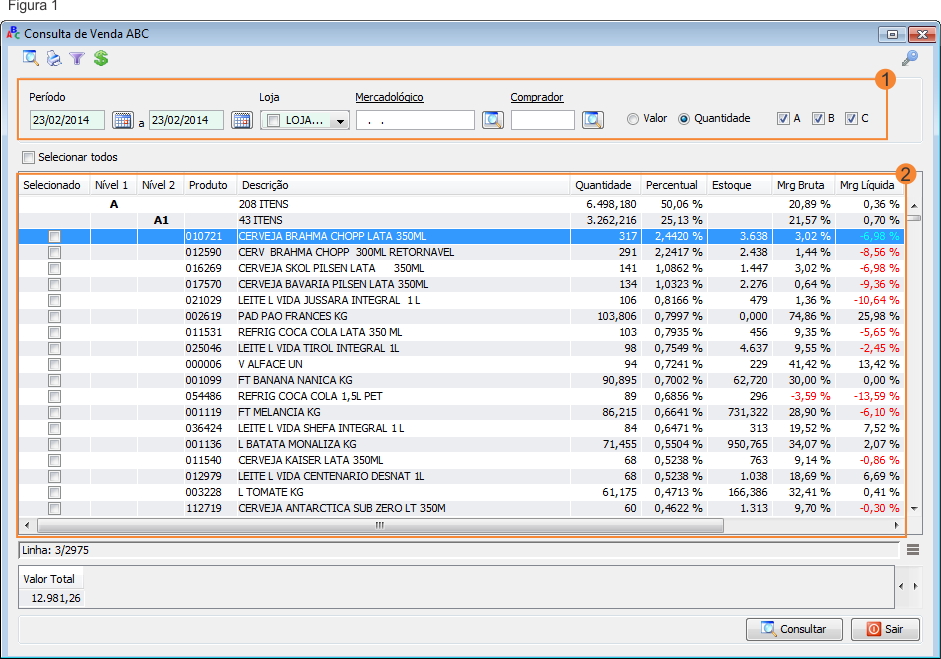Open the Comprador lookup search icon
Viewport: 941px width, 659px height.
593,120
